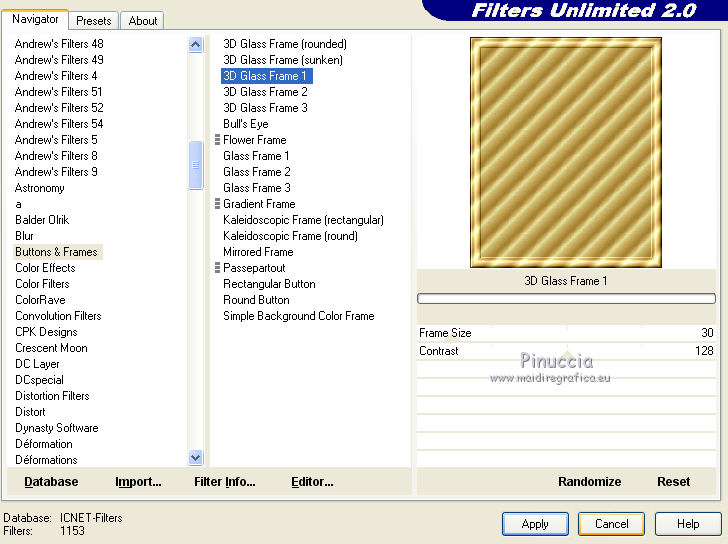Screen dimensions: 728x544
Task: Choose the Round Button filter
Action: pyautogui.click(x=256, y=300)
